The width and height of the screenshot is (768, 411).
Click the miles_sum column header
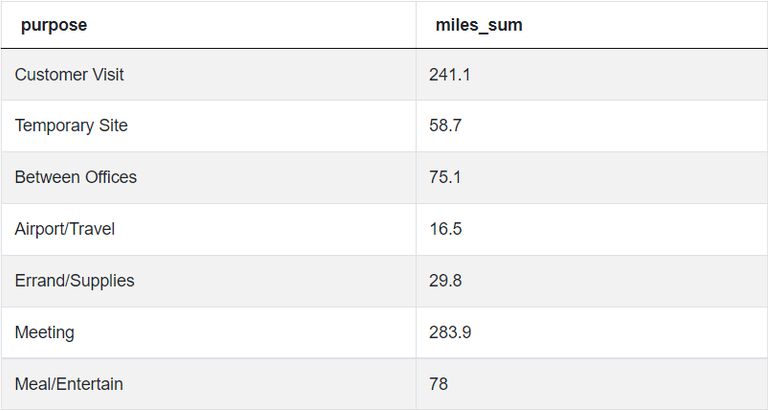[x=479, y=25]
